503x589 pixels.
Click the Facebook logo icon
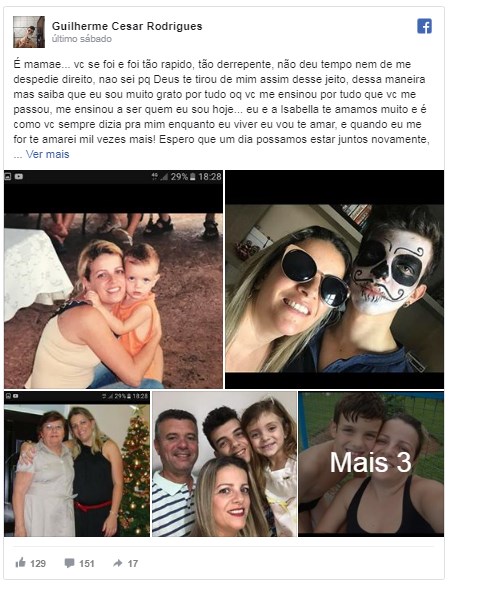click(424, 26)
